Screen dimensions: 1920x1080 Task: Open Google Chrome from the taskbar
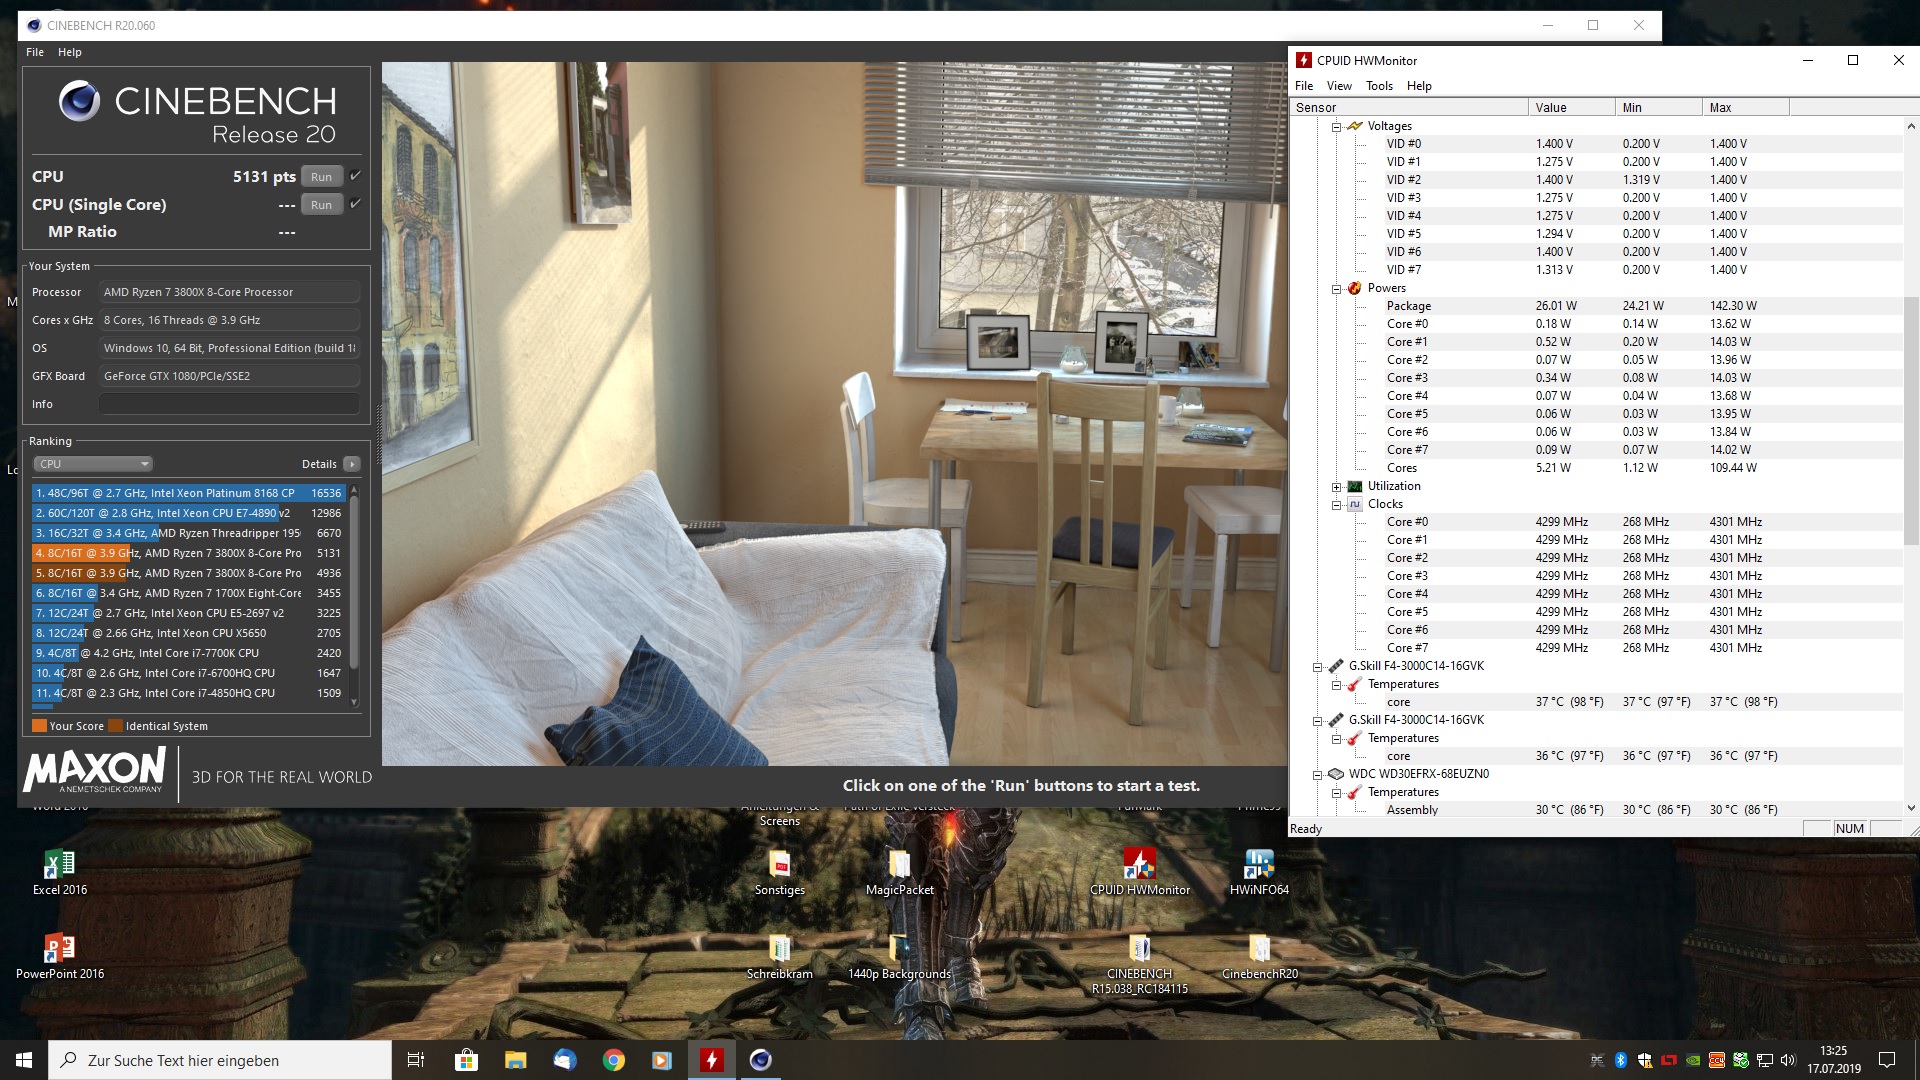pyautogui.click(x=613, y=1060)
